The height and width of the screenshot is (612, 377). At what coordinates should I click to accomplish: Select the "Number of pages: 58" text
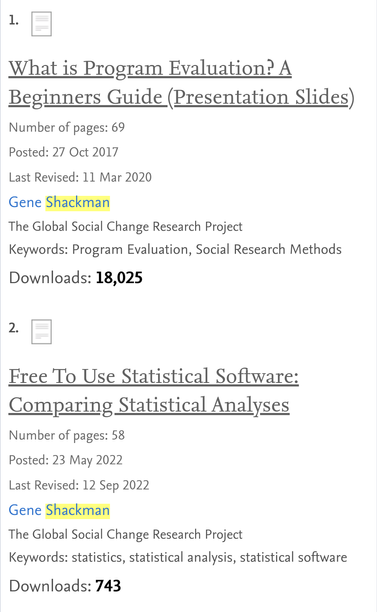[x=67, y=435]
